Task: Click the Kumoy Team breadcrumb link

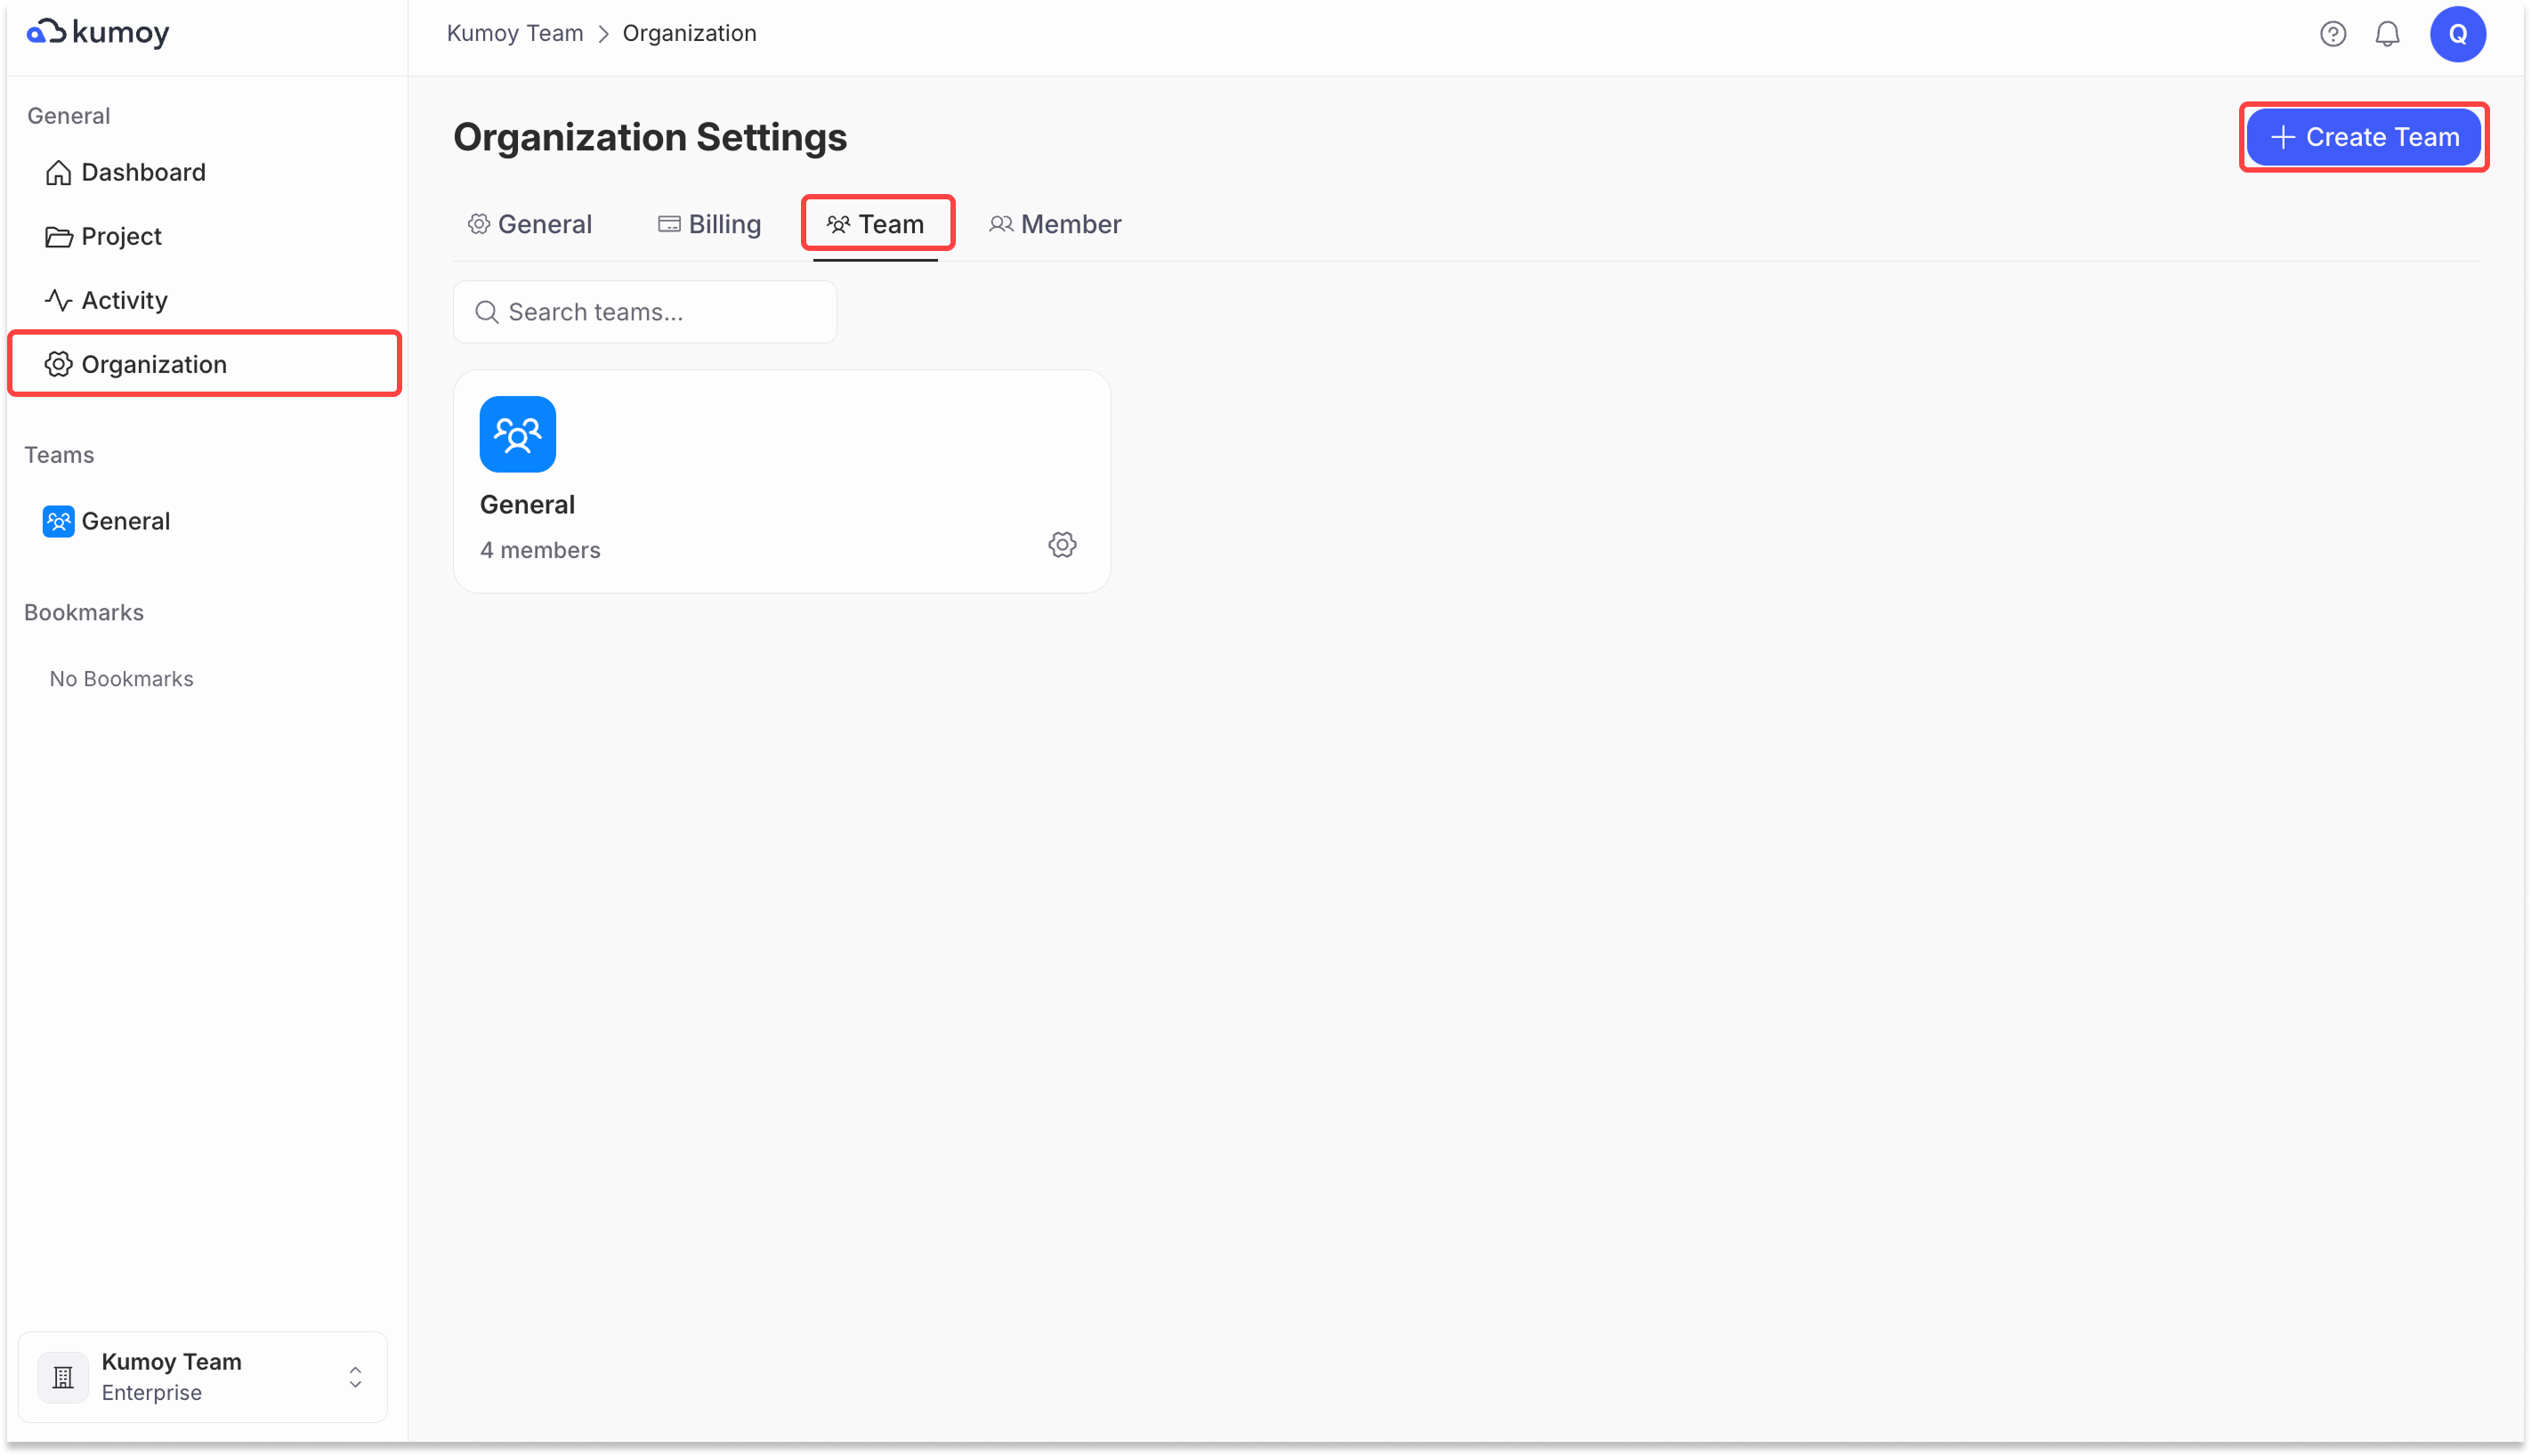Action: pyautogui.click(x=514, y=34)
